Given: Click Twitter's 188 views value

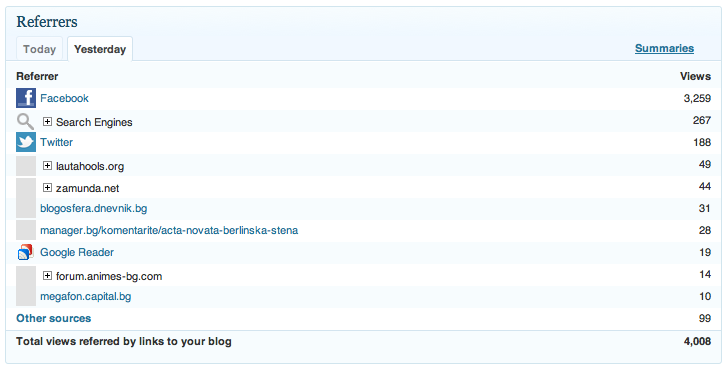Looking at the screenshot, I should click(x=702, y=142).
